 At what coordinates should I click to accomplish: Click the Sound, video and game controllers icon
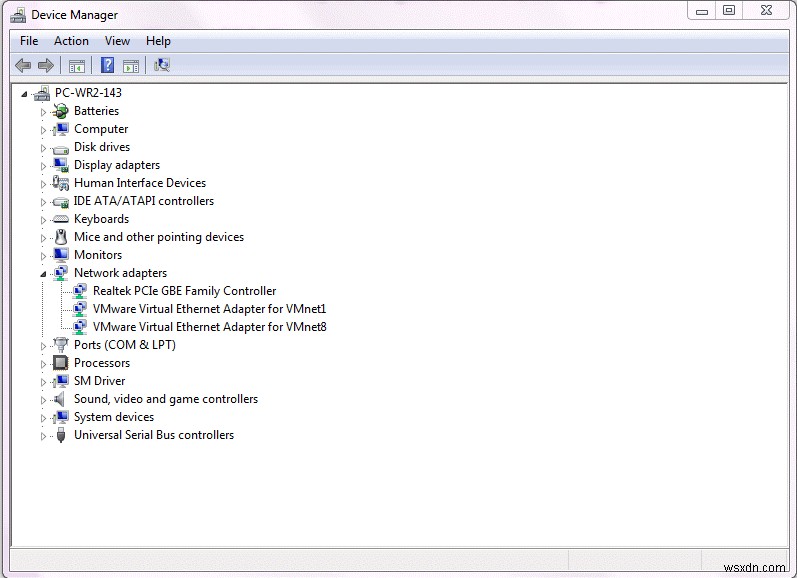click(x=59, y=399)
